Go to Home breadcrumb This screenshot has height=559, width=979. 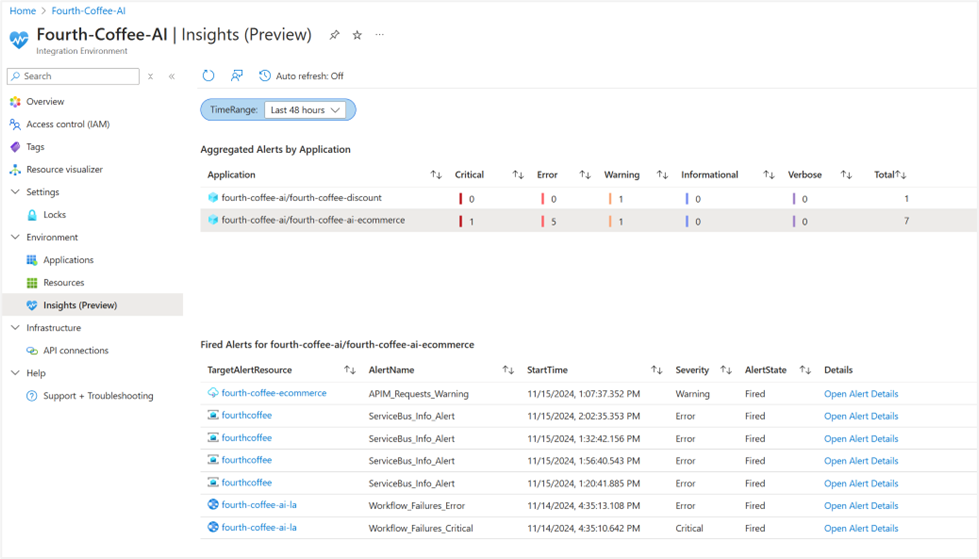22,11
